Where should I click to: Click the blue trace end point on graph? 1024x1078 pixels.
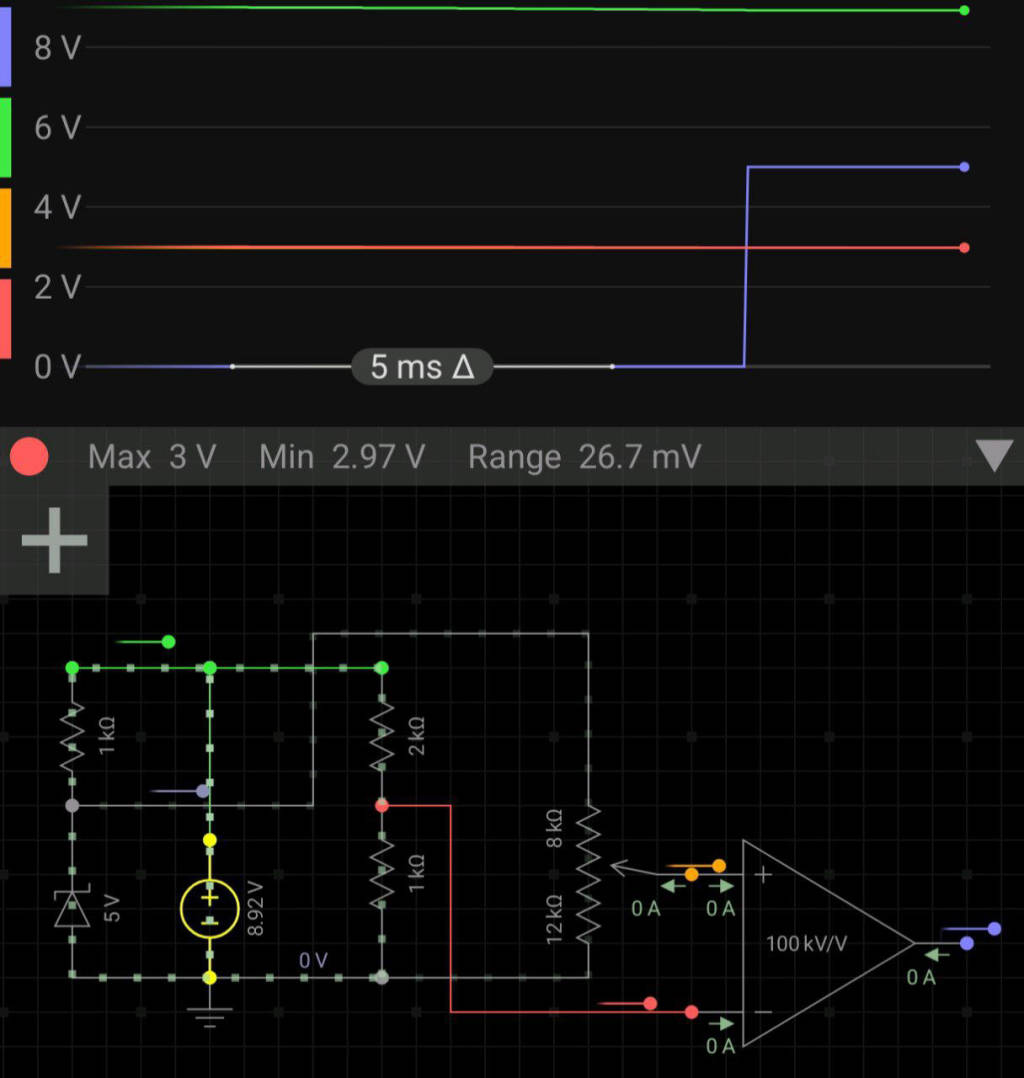964,167
